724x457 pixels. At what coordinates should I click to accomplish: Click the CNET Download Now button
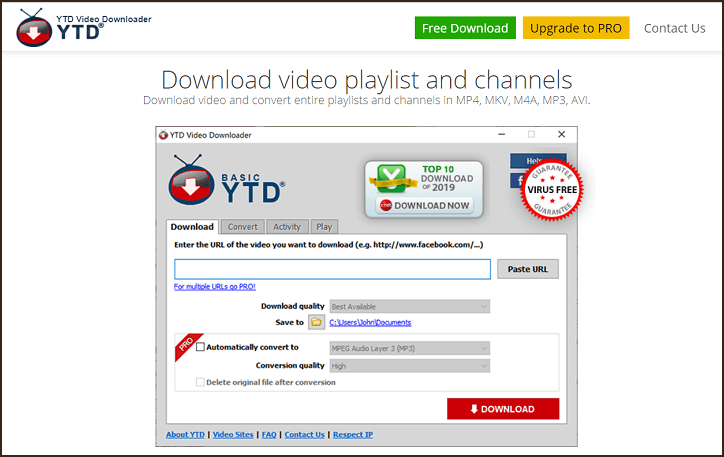tap(424, 205)
